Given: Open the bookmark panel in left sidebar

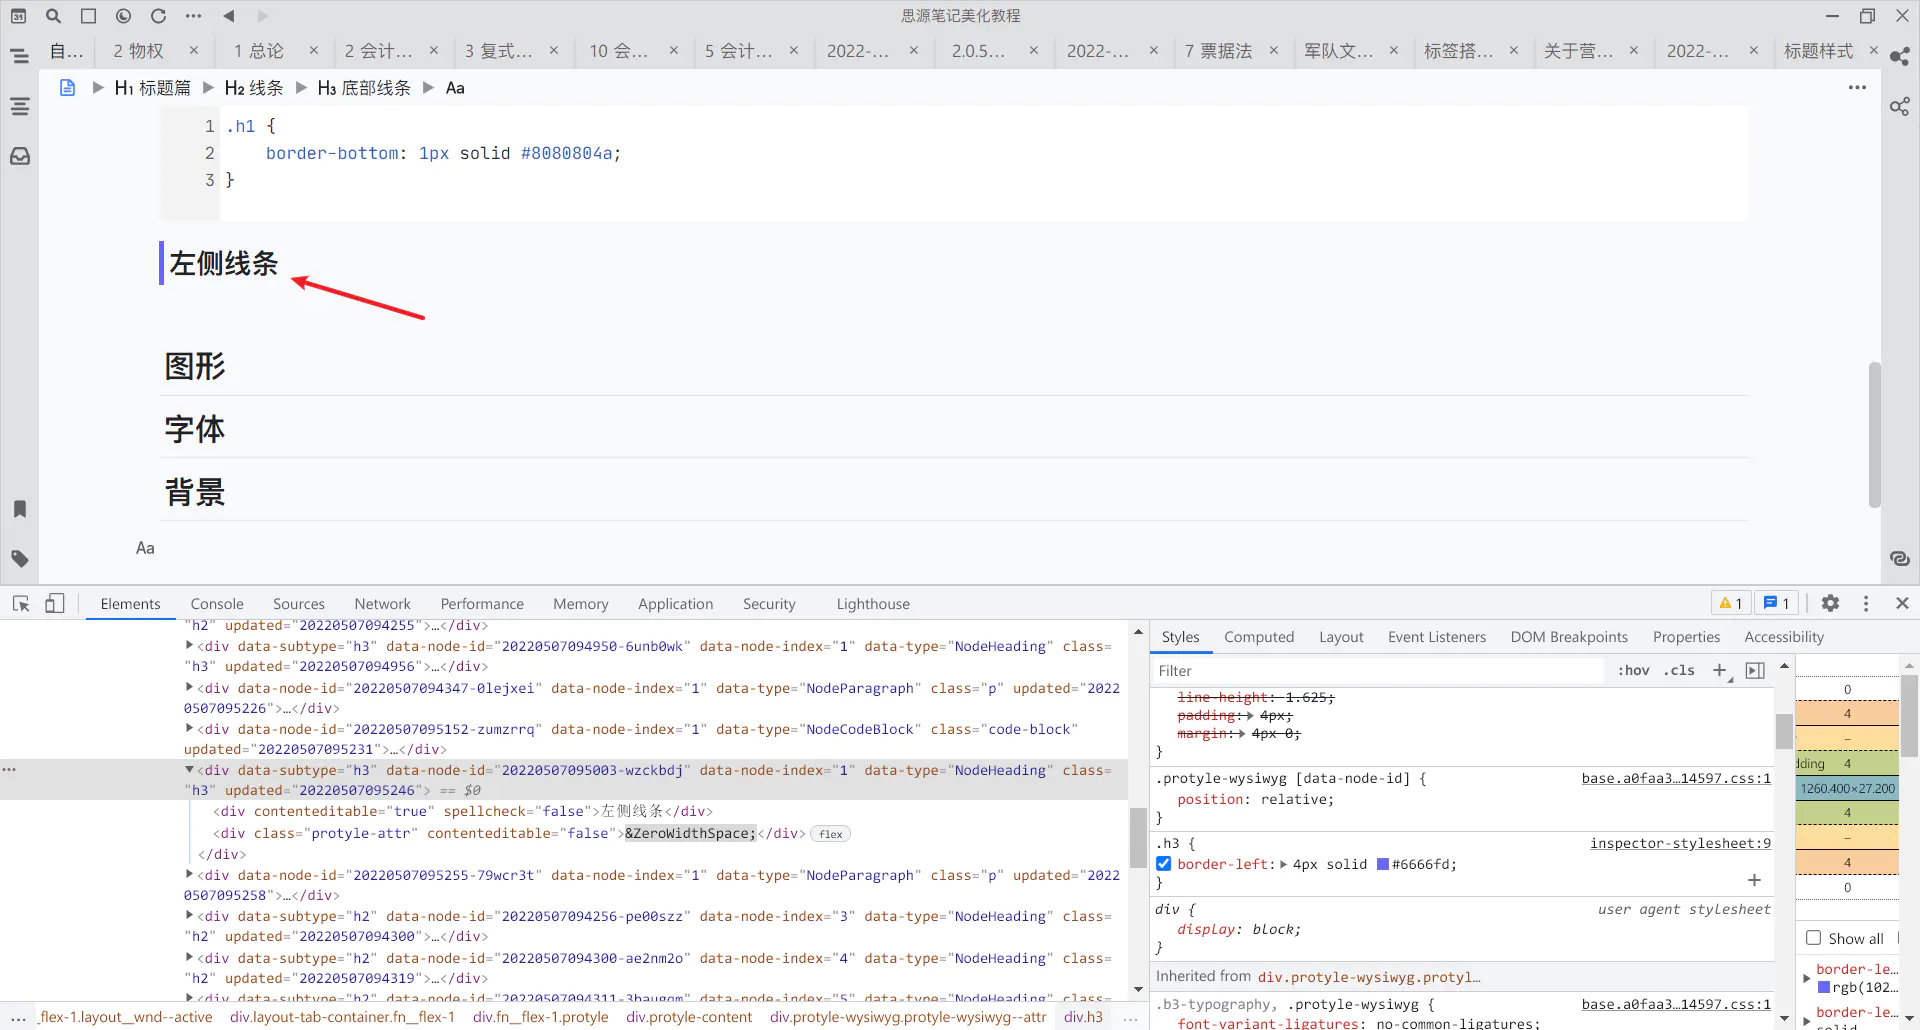Looking at the screenshot, I should (20, 509).
